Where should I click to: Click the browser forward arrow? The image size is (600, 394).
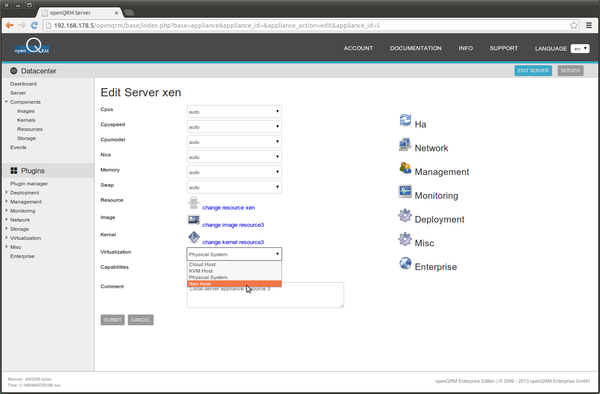coord(22,25)
